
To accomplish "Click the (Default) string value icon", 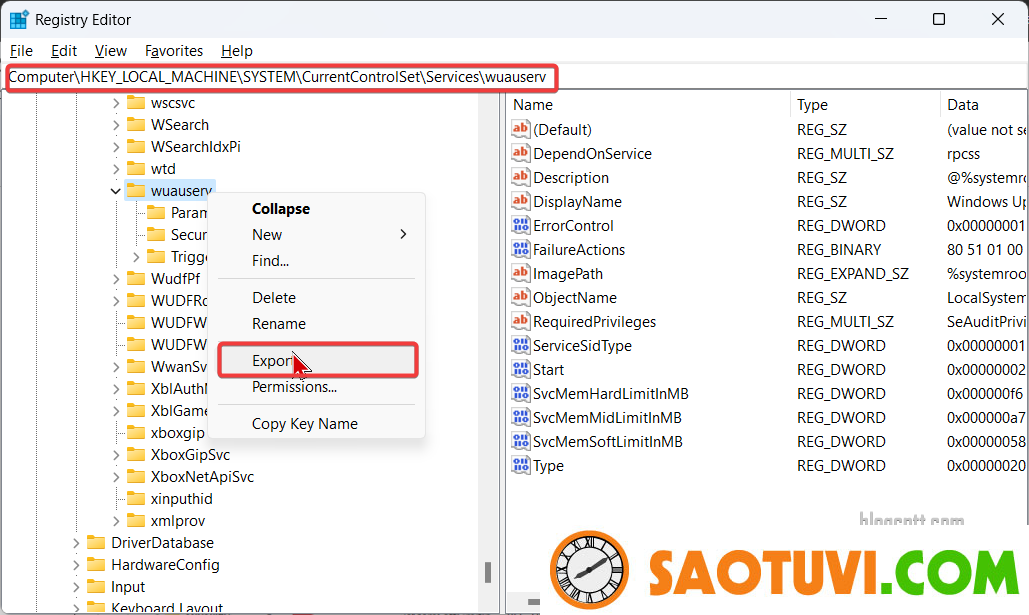I will pyautogui.click(x=520, y=129).
